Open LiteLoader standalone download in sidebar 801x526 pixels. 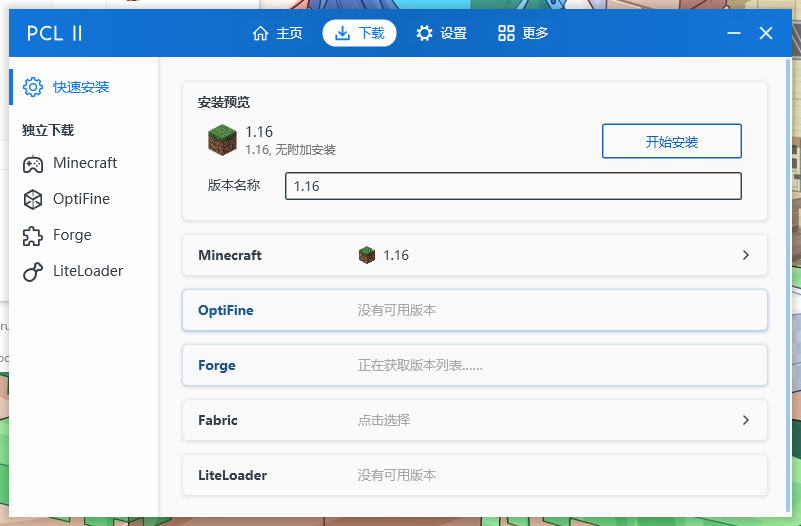(x=83, y=271)
